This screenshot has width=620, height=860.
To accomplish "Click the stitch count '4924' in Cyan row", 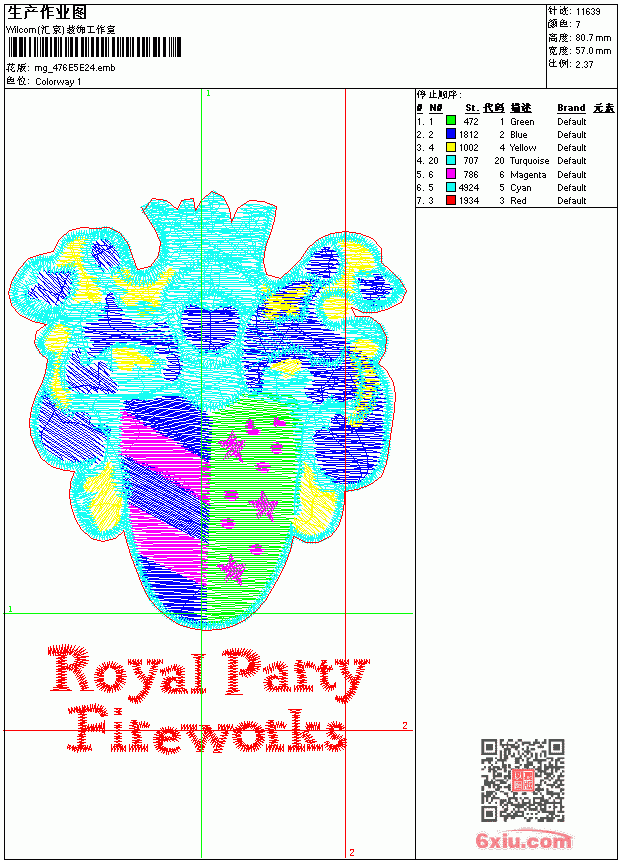I will pyautogui.click(x=469, y=188).
